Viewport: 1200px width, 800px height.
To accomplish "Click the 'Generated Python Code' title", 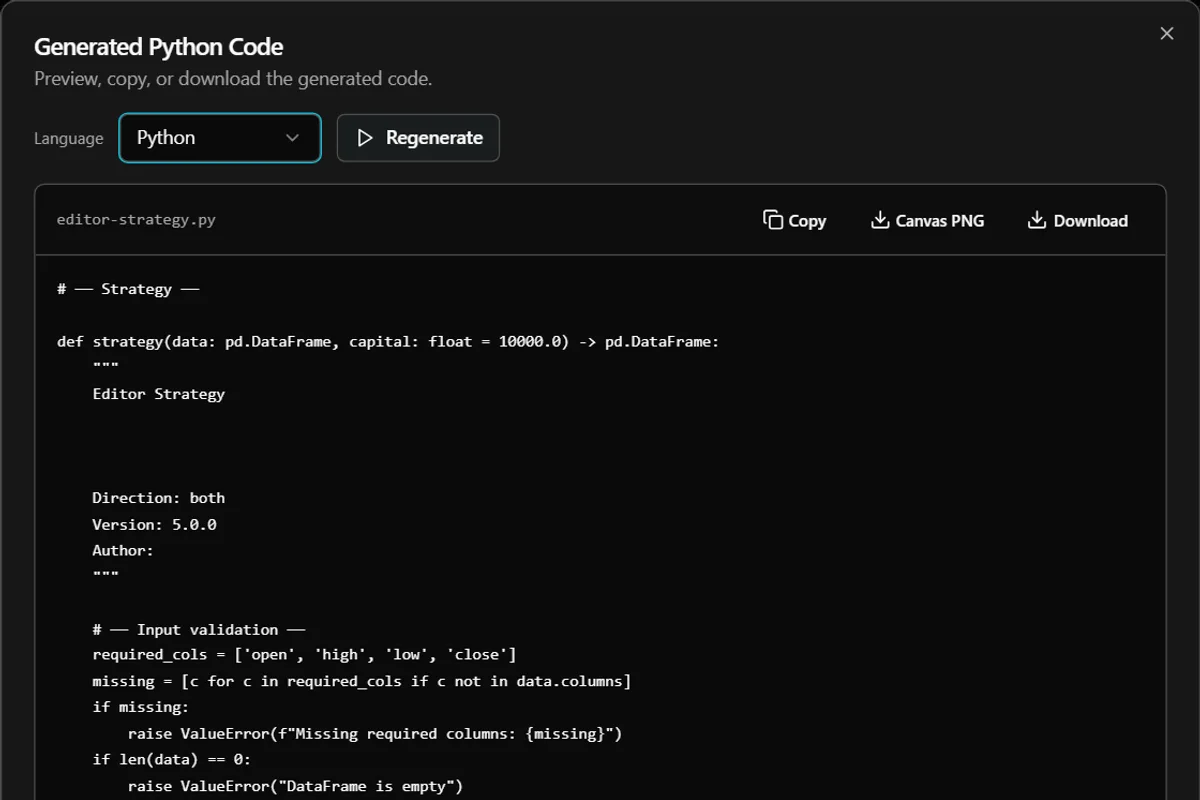I will point(159,47).
